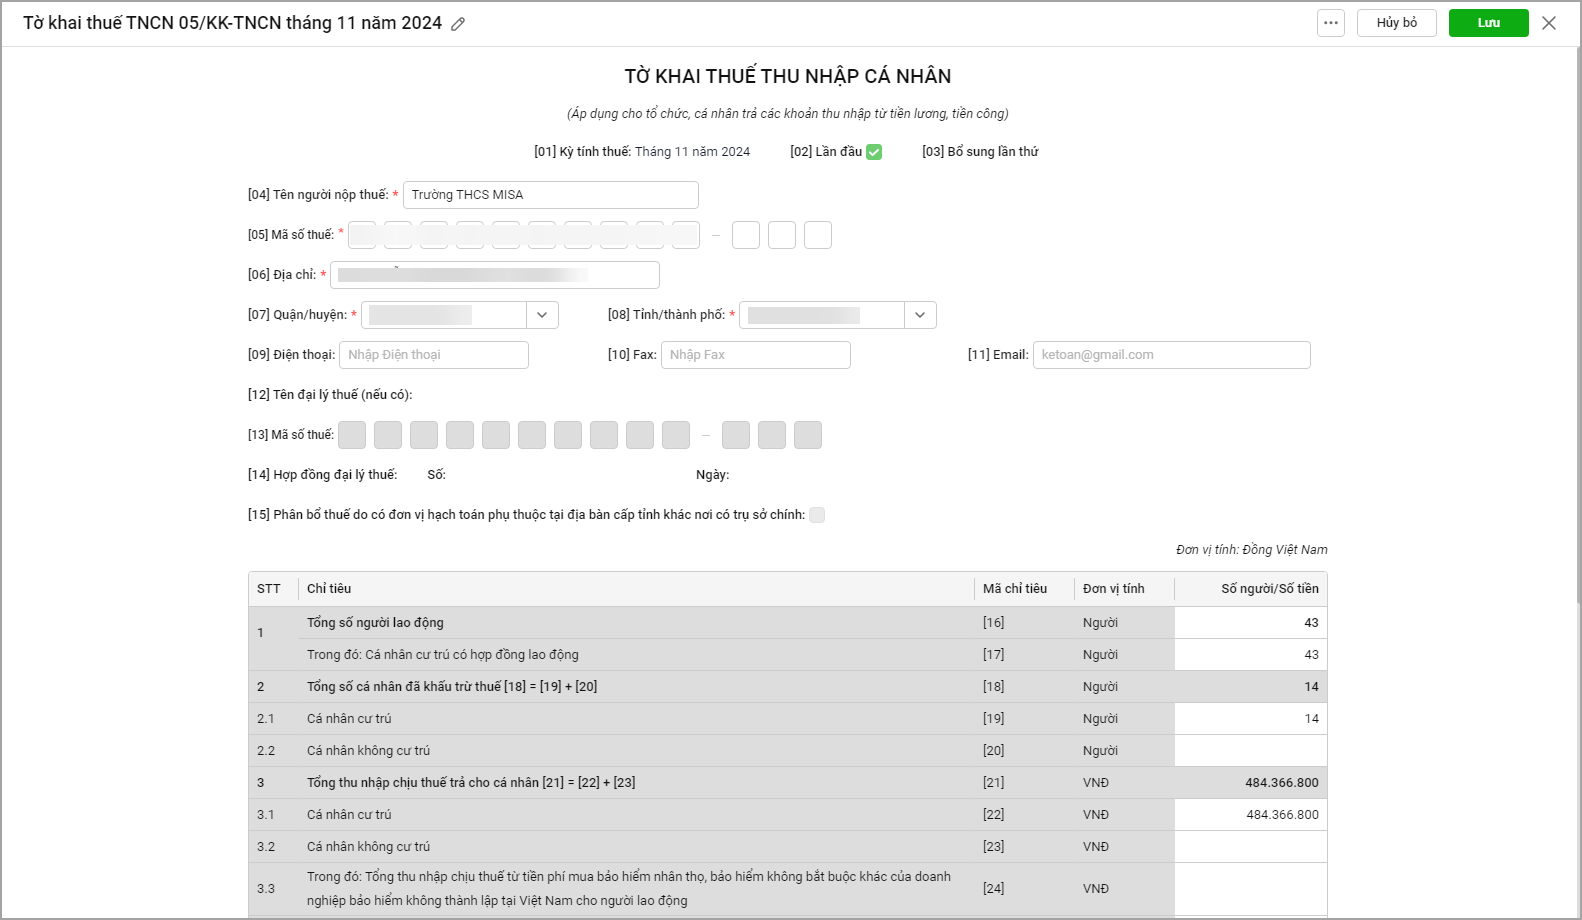The width and height of the screenshot is (1582, 920).
Task: Click the pencil icon to edit title
Action: [458, 24]
